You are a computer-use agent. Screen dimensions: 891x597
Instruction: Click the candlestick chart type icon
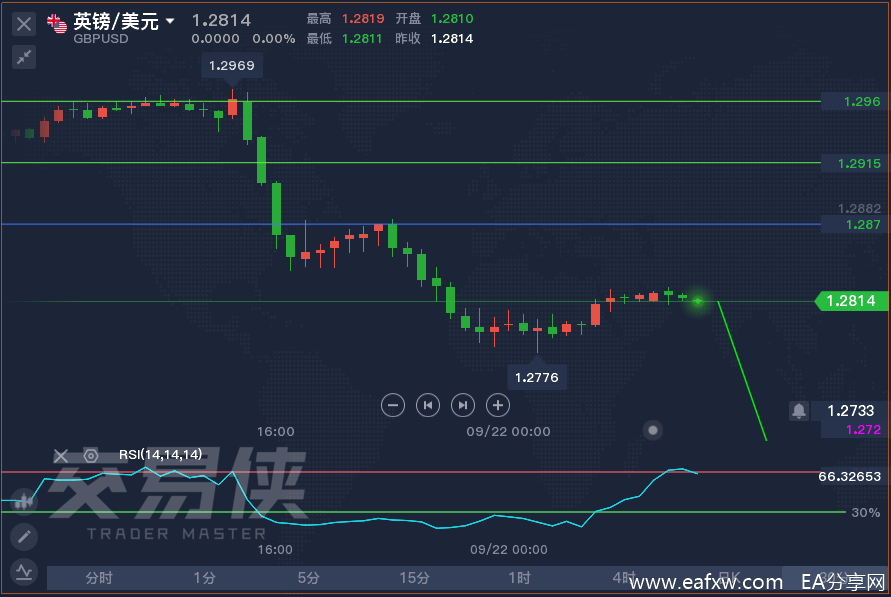24,501
